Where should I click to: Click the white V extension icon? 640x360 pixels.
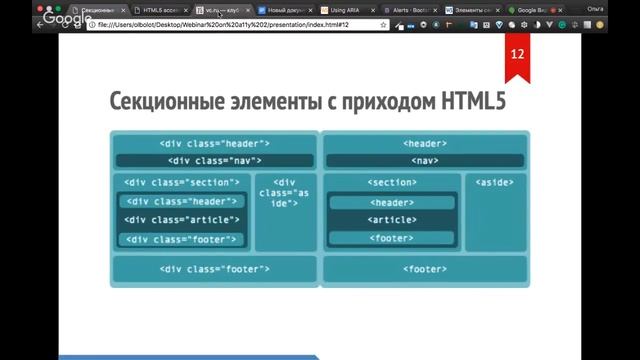[549, 25]
